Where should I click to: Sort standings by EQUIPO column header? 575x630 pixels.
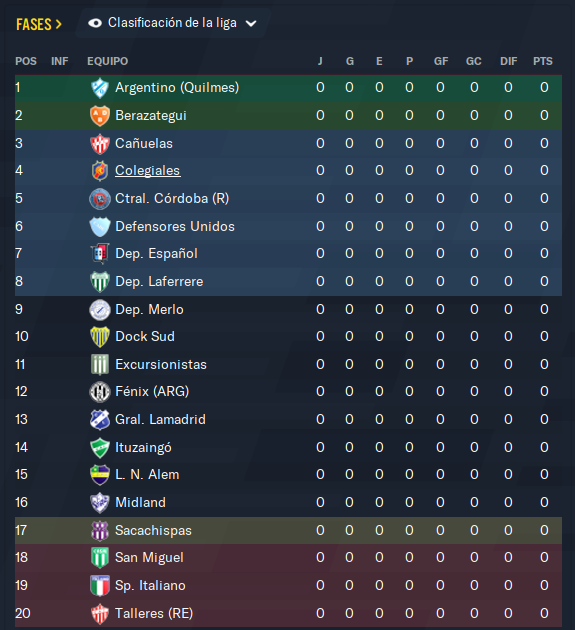click(x=108, y=61)
